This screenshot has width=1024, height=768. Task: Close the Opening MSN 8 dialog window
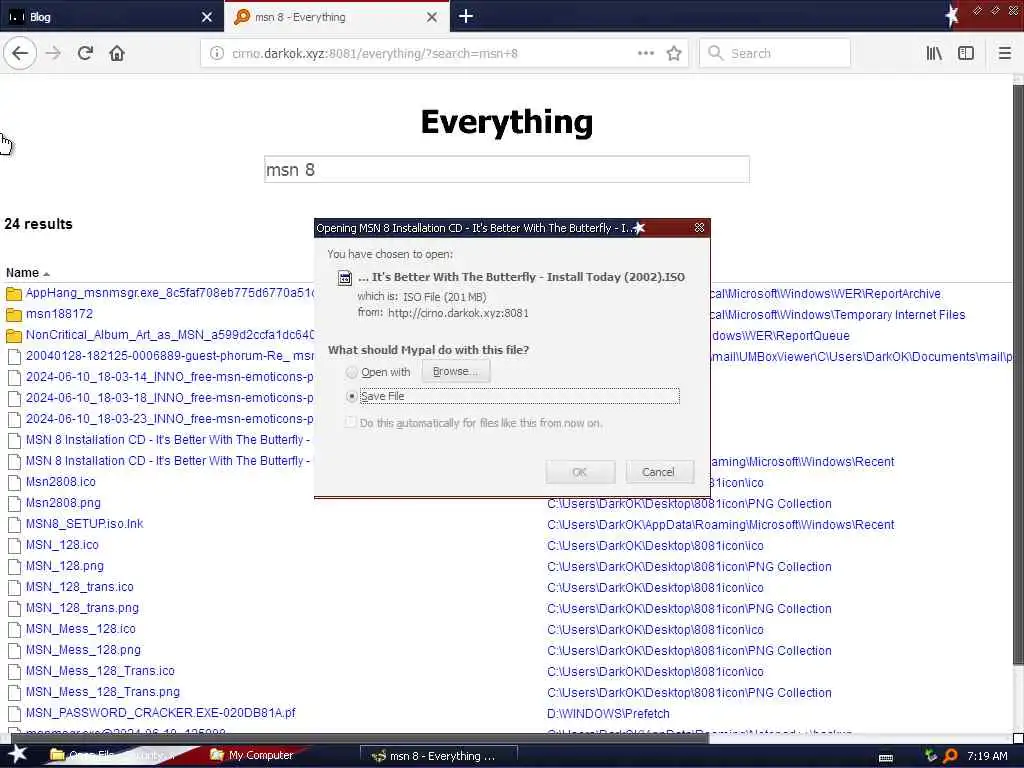[699, 227]
